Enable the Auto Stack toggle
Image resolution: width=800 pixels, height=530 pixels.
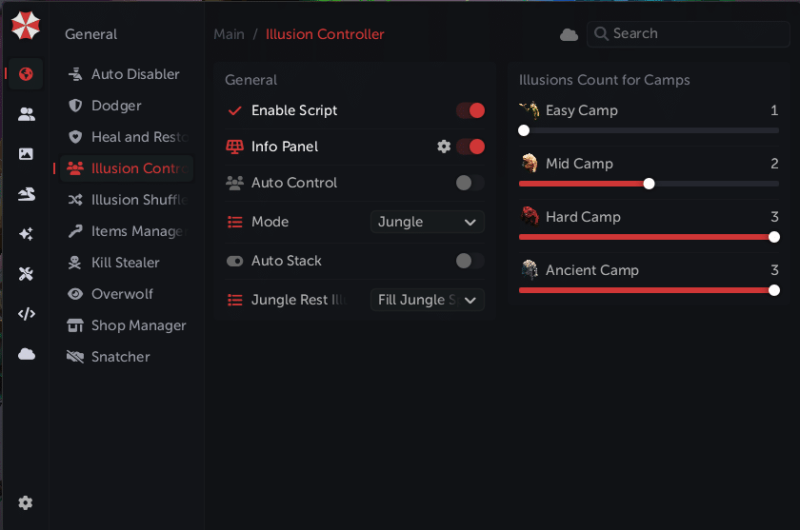pos(470,261)
